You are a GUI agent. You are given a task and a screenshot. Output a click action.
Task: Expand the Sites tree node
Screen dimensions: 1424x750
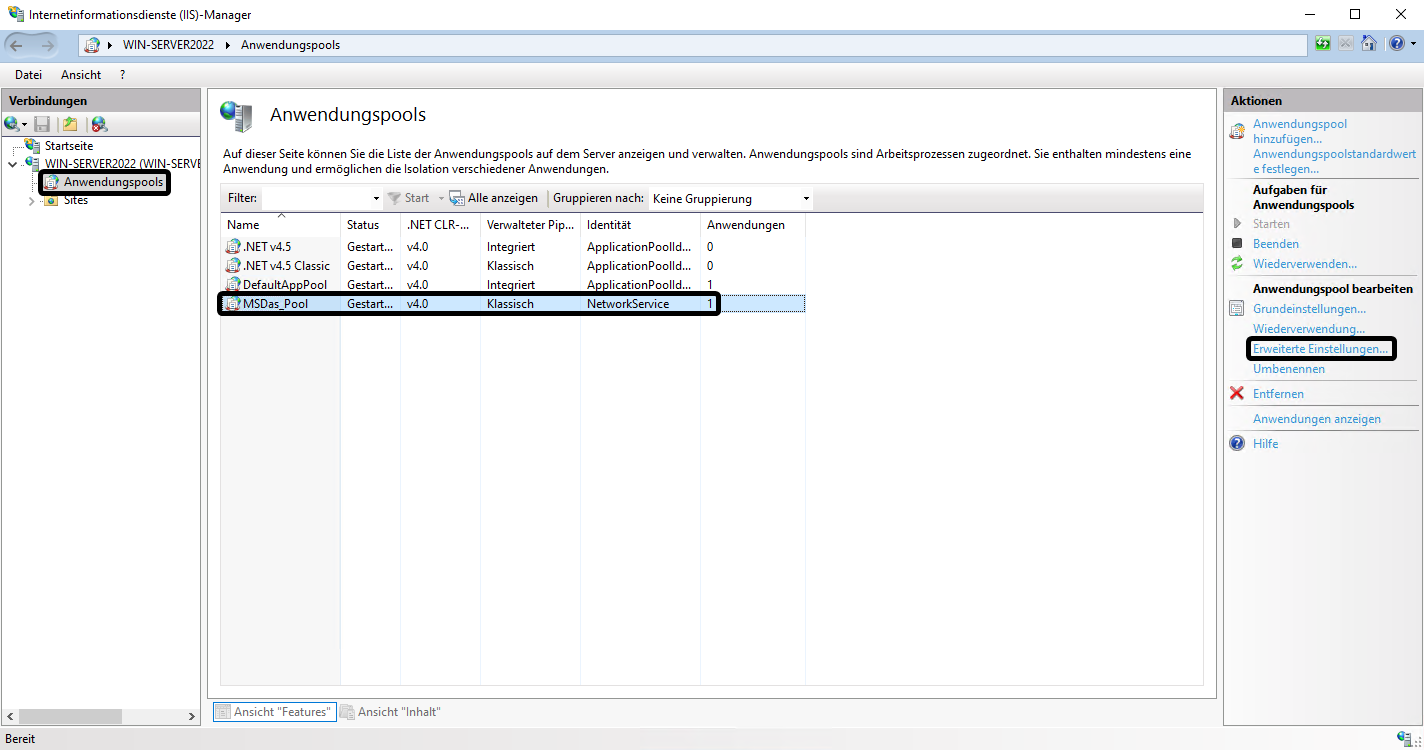32,201
